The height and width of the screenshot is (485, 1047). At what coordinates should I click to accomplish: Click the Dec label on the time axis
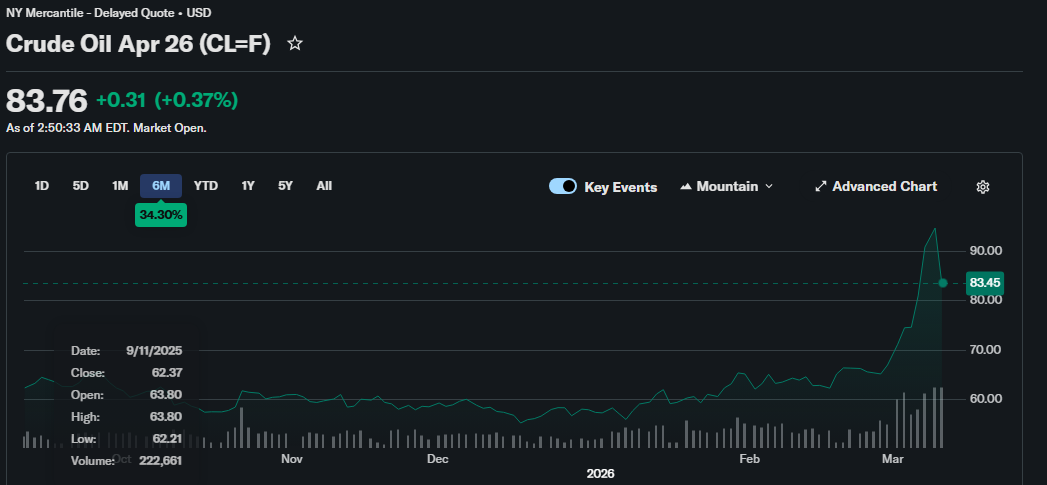point(437,459)
